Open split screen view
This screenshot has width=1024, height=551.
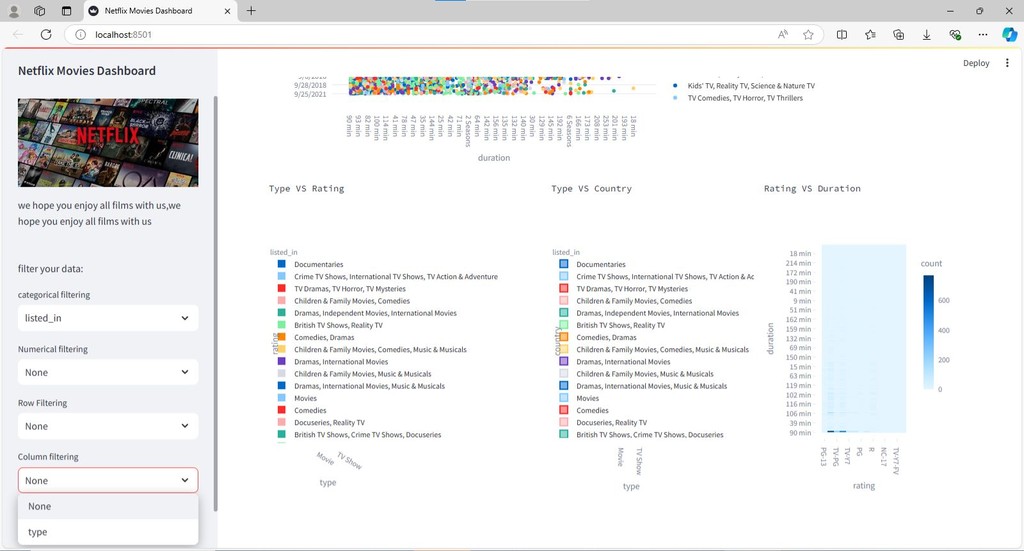click(x=842, y=35)
